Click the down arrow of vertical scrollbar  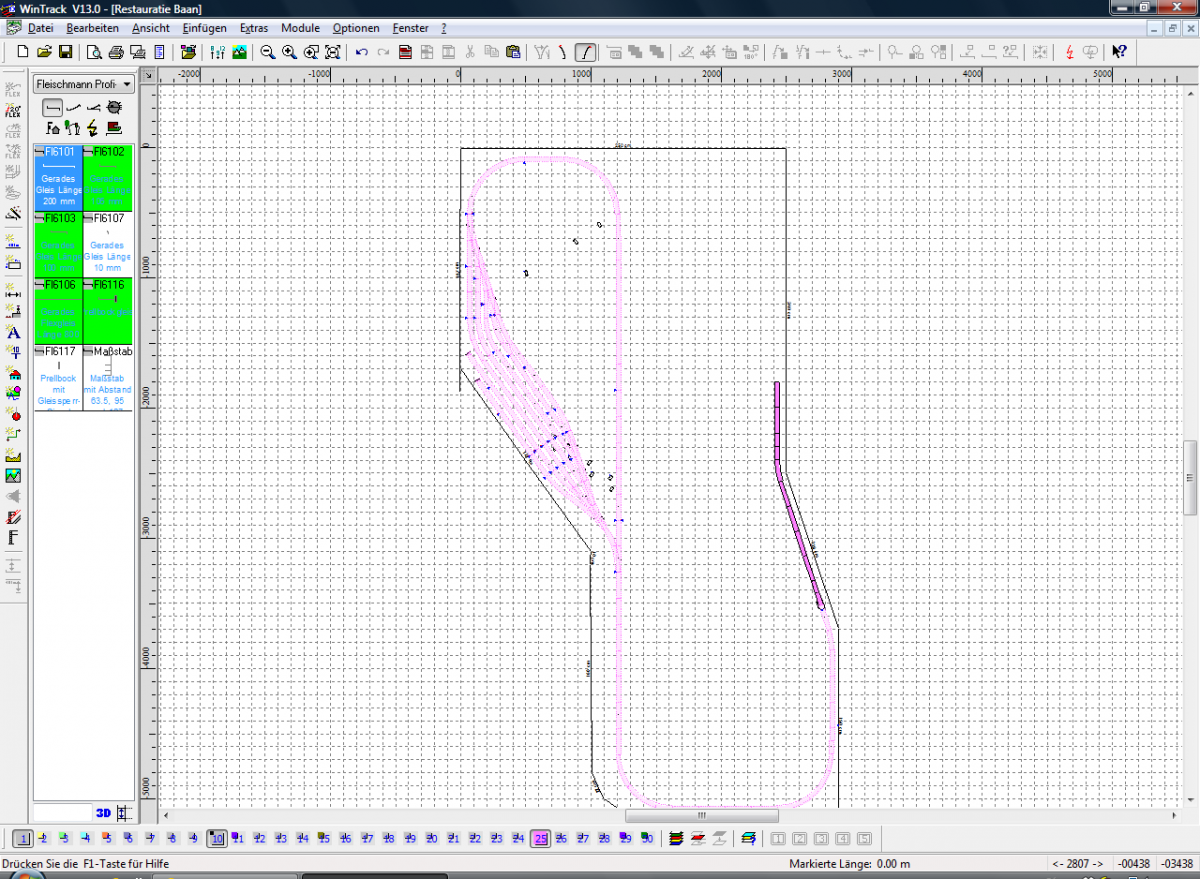click(1190, 801)
